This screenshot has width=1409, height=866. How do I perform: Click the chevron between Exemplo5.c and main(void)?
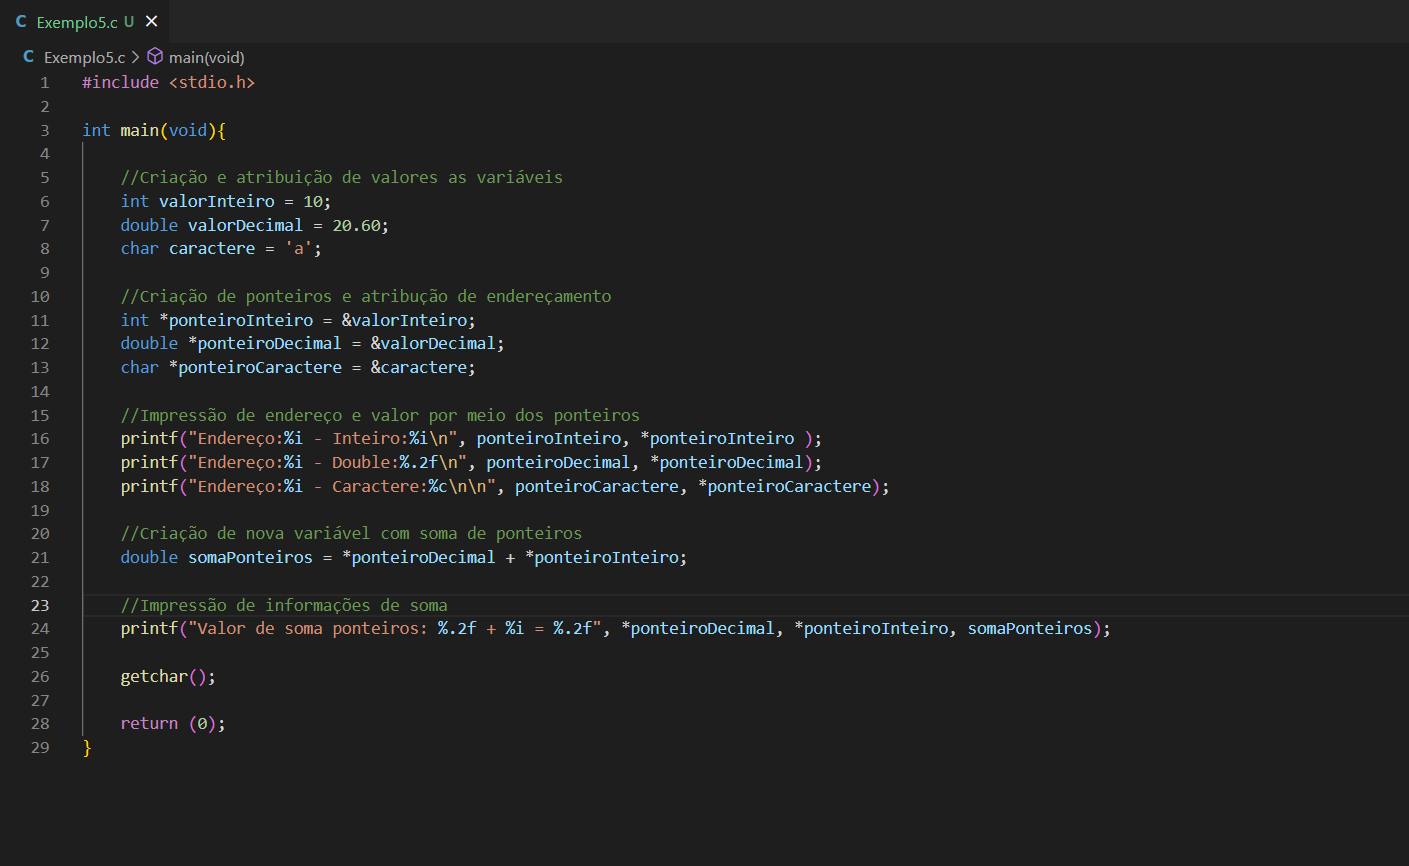tap(136, 57)
